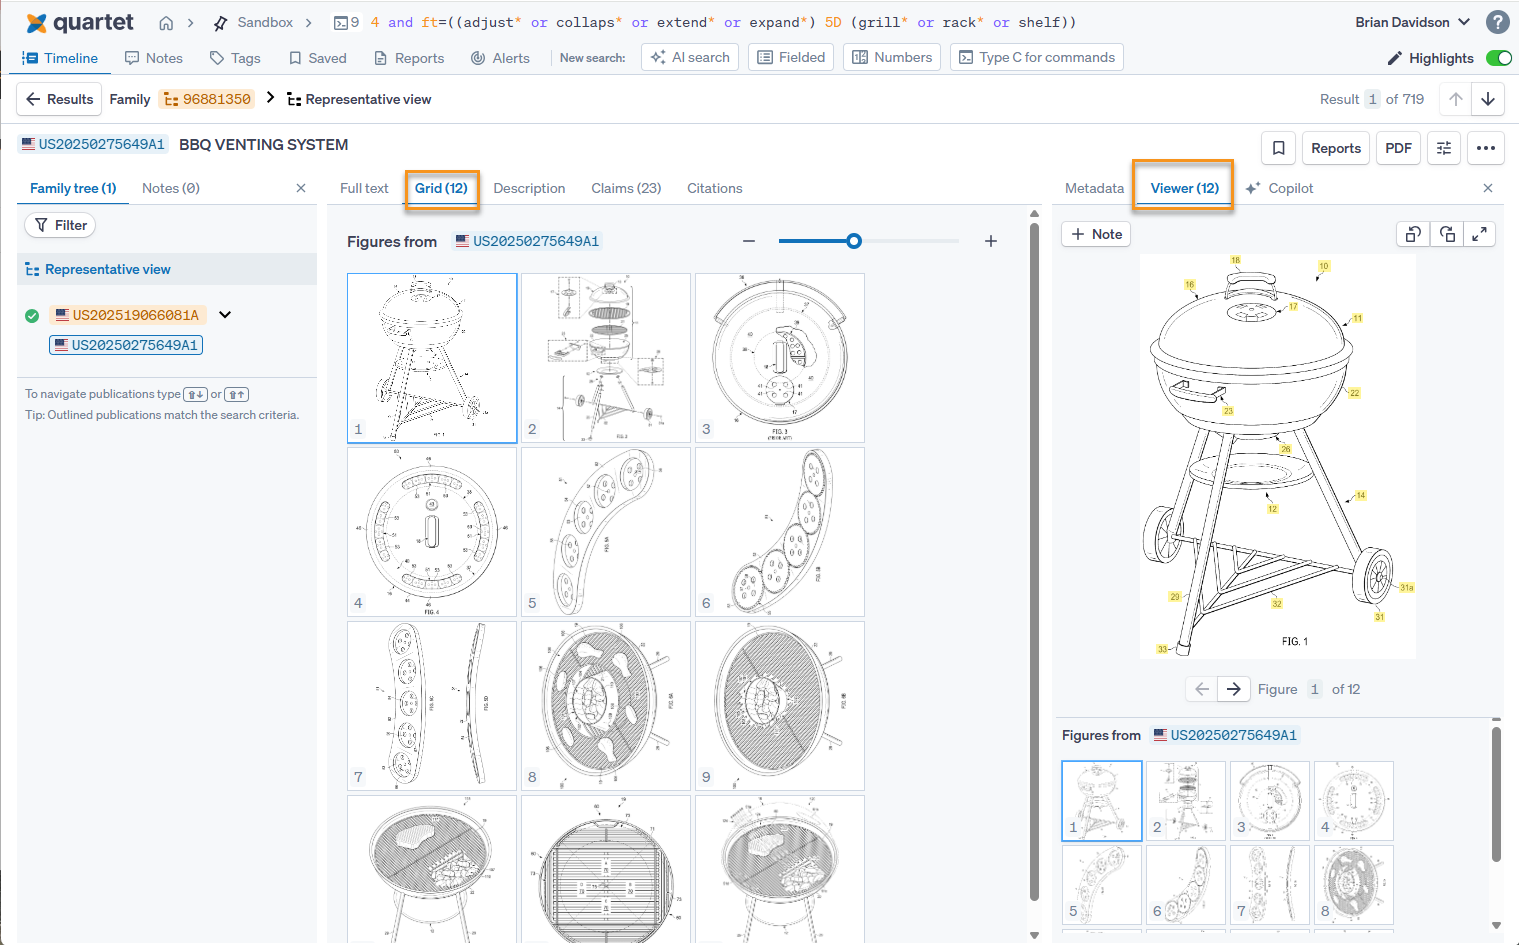Show the next figure in the viewer
1519x945 pixels.
[1234, 689]
